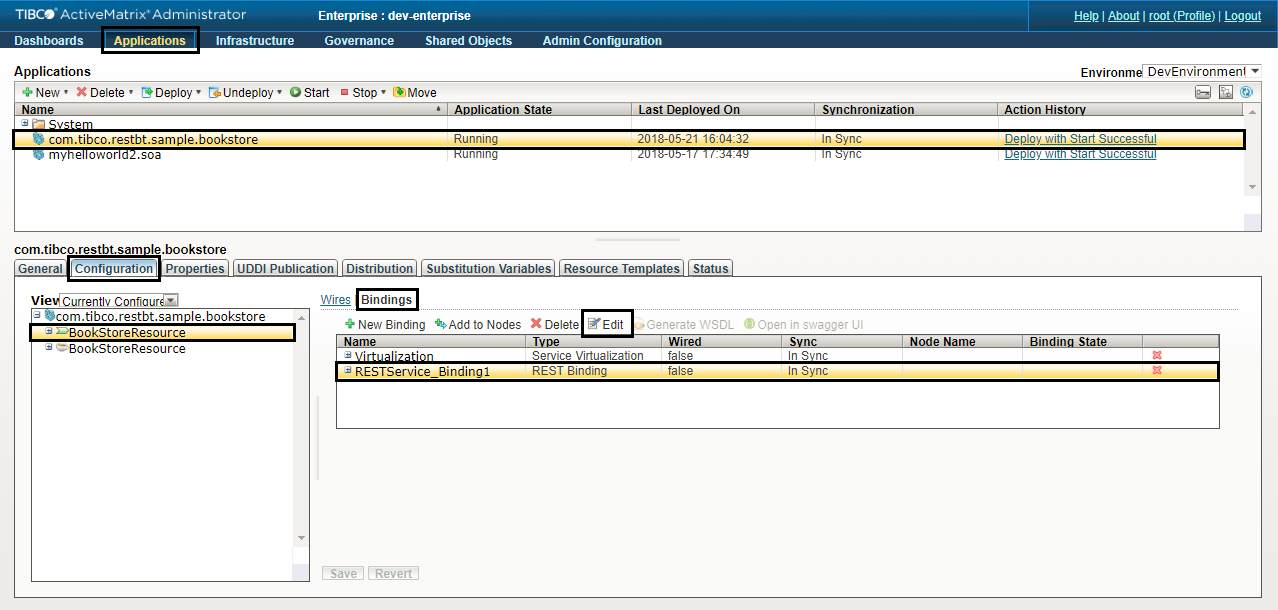Open the Dashboards menu
The image size is (1278, 610).
(49, 41)
